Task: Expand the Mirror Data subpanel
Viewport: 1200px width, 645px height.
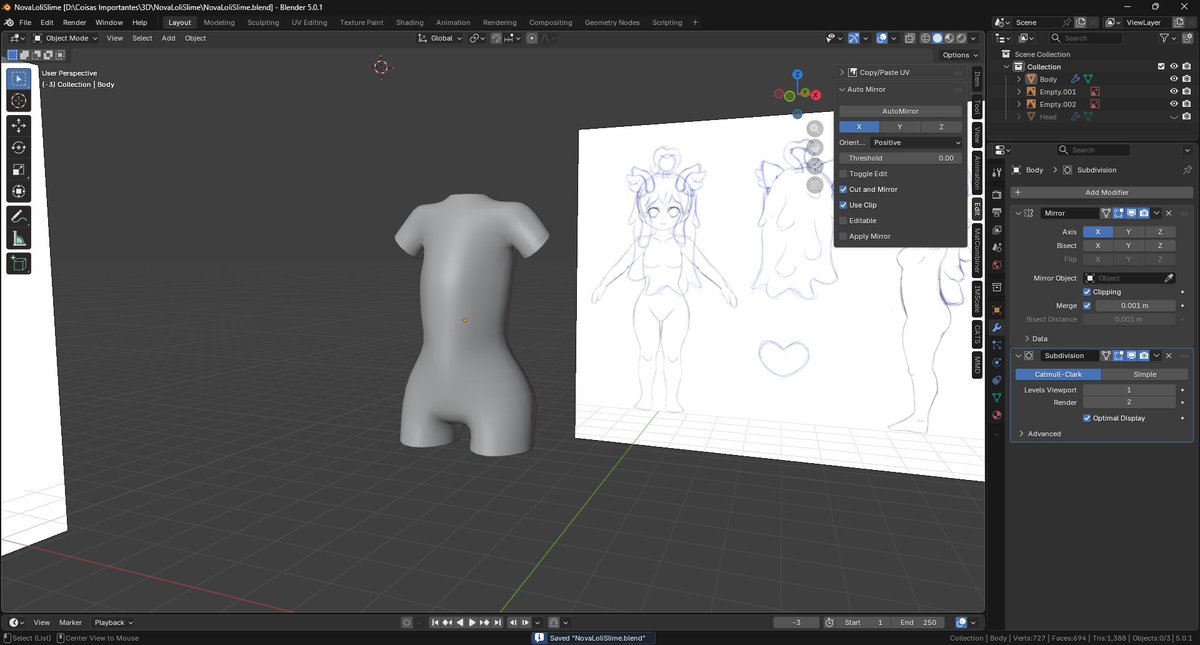Action: 1028,339
